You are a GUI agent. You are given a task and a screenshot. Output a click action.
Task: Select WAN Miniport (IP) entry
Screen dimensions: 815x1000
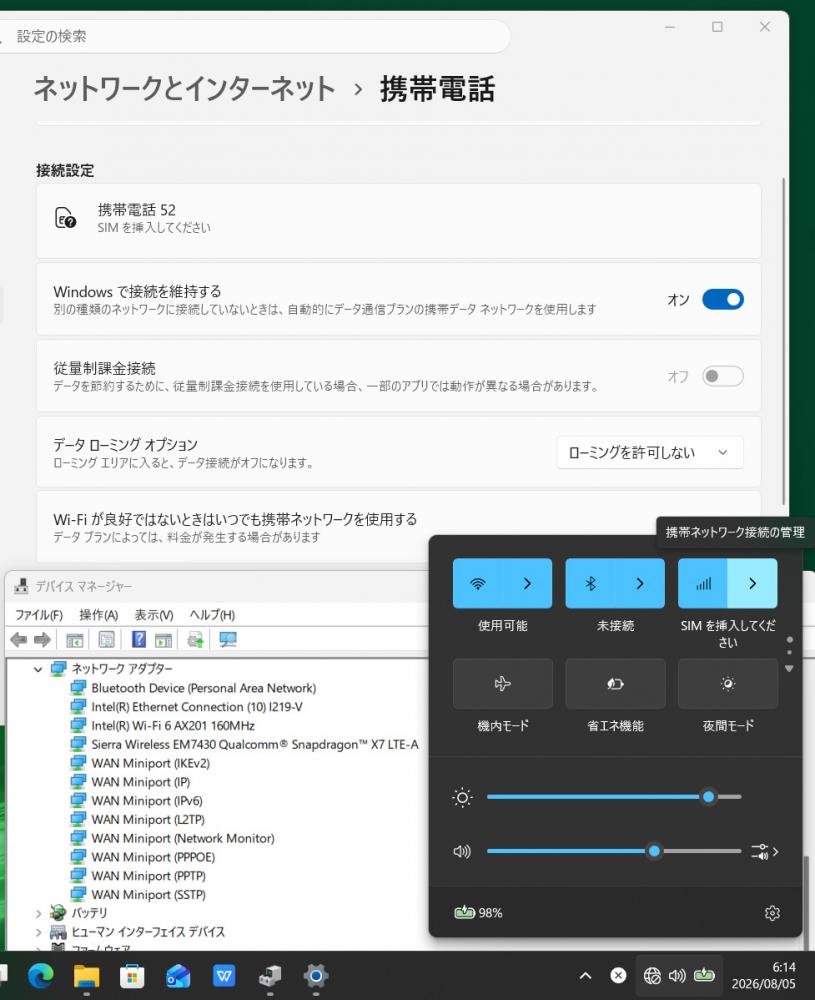tap(140, 782)
